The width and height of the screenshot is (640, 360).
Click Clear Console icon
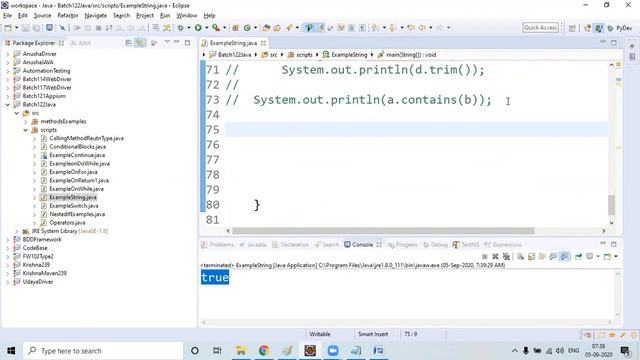tap(520, 256)
